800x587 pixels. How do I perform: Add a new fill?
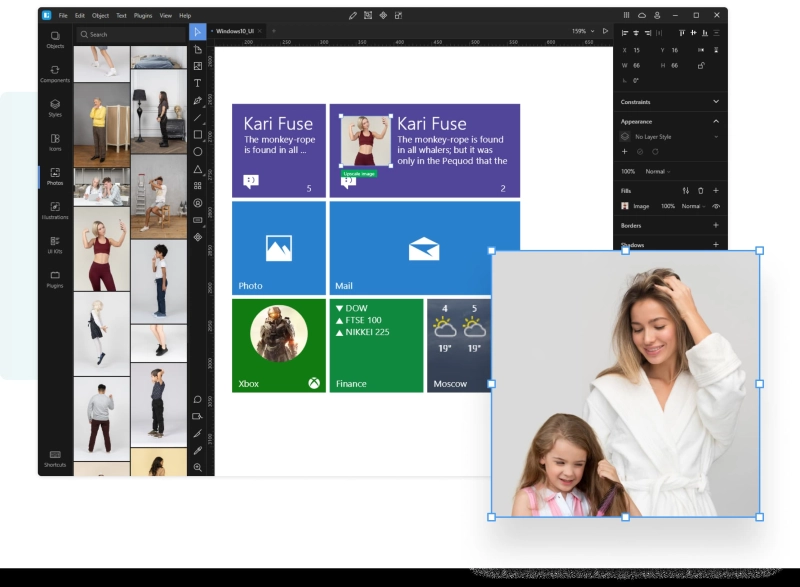click(716, 191)
